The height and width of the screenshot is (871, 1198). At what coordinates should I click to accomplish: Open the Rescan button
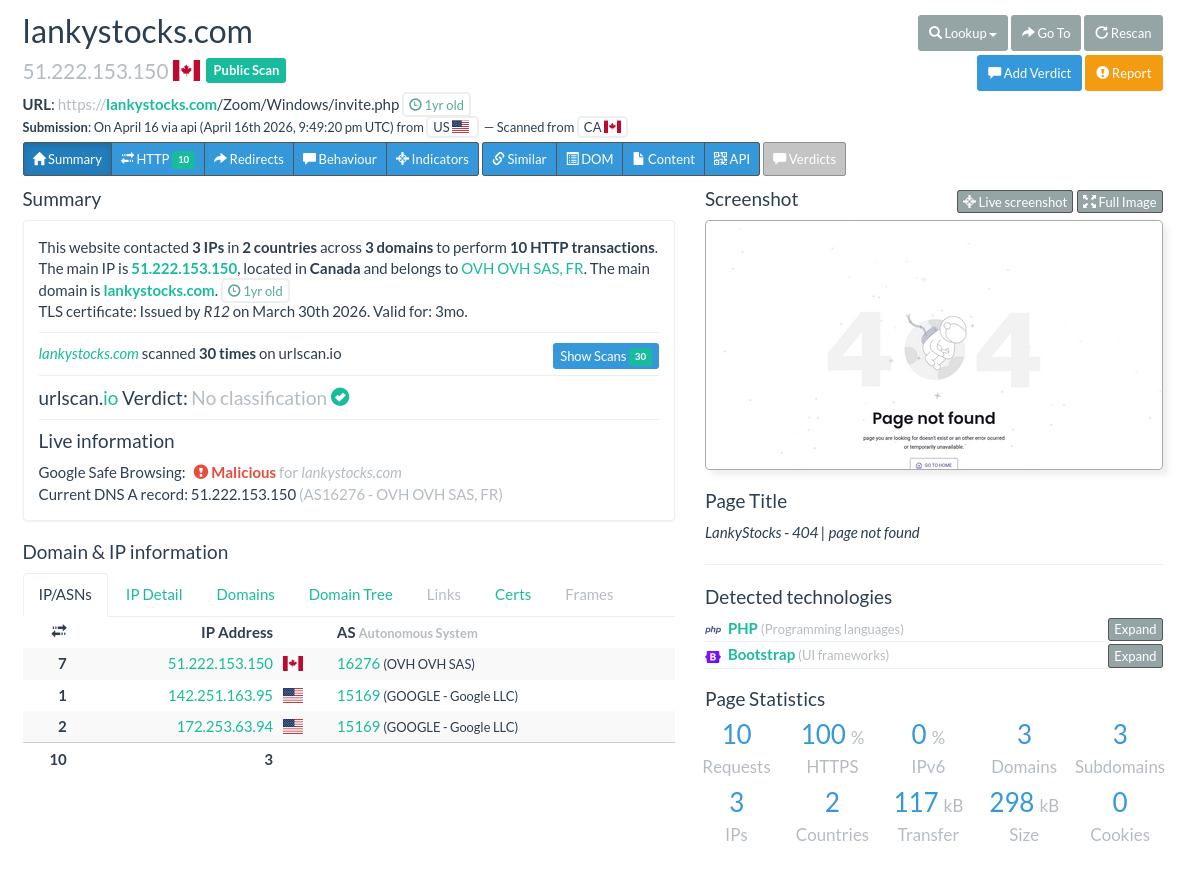click(x=1123, y=33)
